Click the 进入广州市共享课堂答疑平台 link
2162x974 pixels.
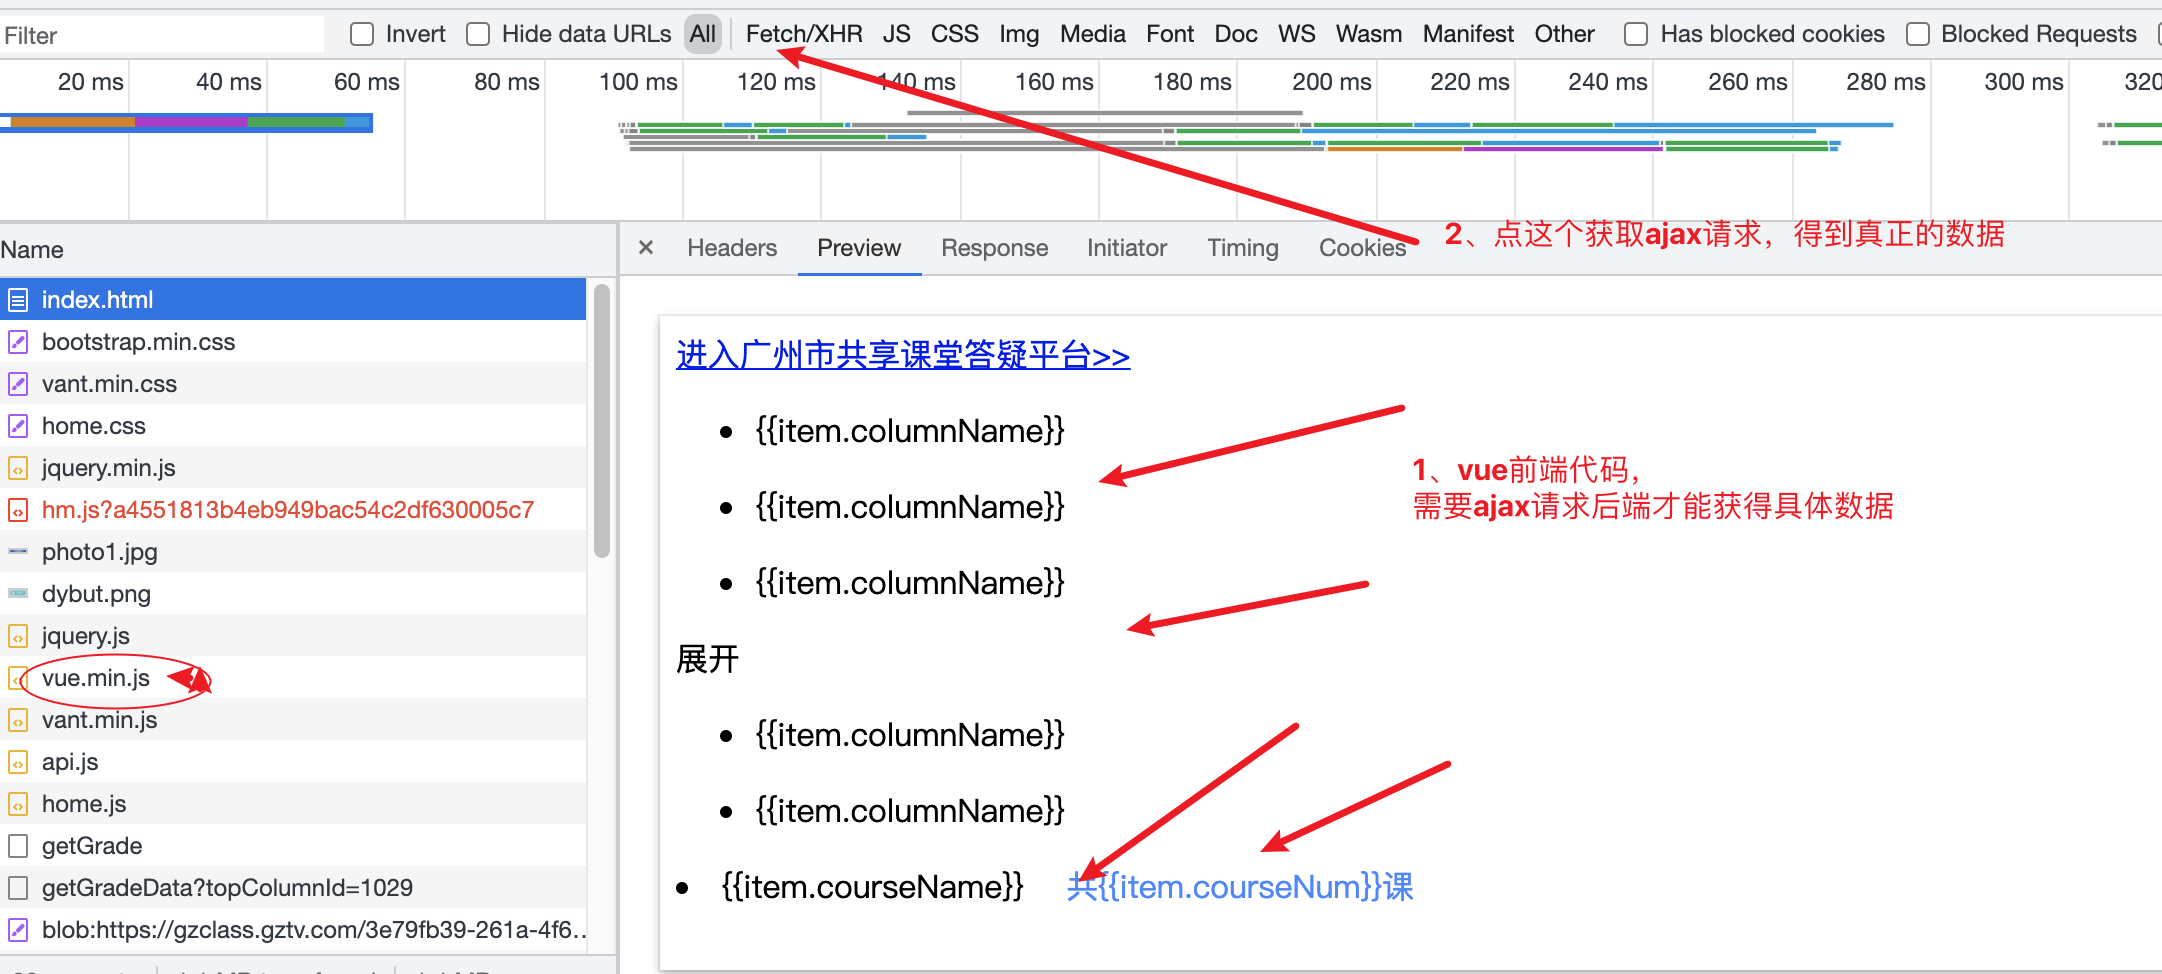coord(903,355)
